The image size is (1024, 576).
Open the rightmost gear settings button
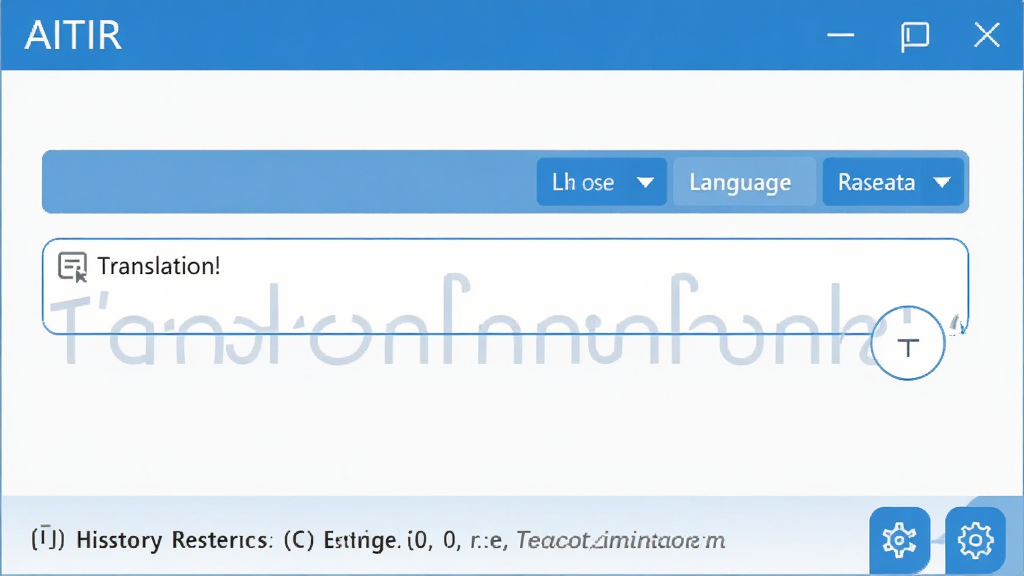coord(975,540)
